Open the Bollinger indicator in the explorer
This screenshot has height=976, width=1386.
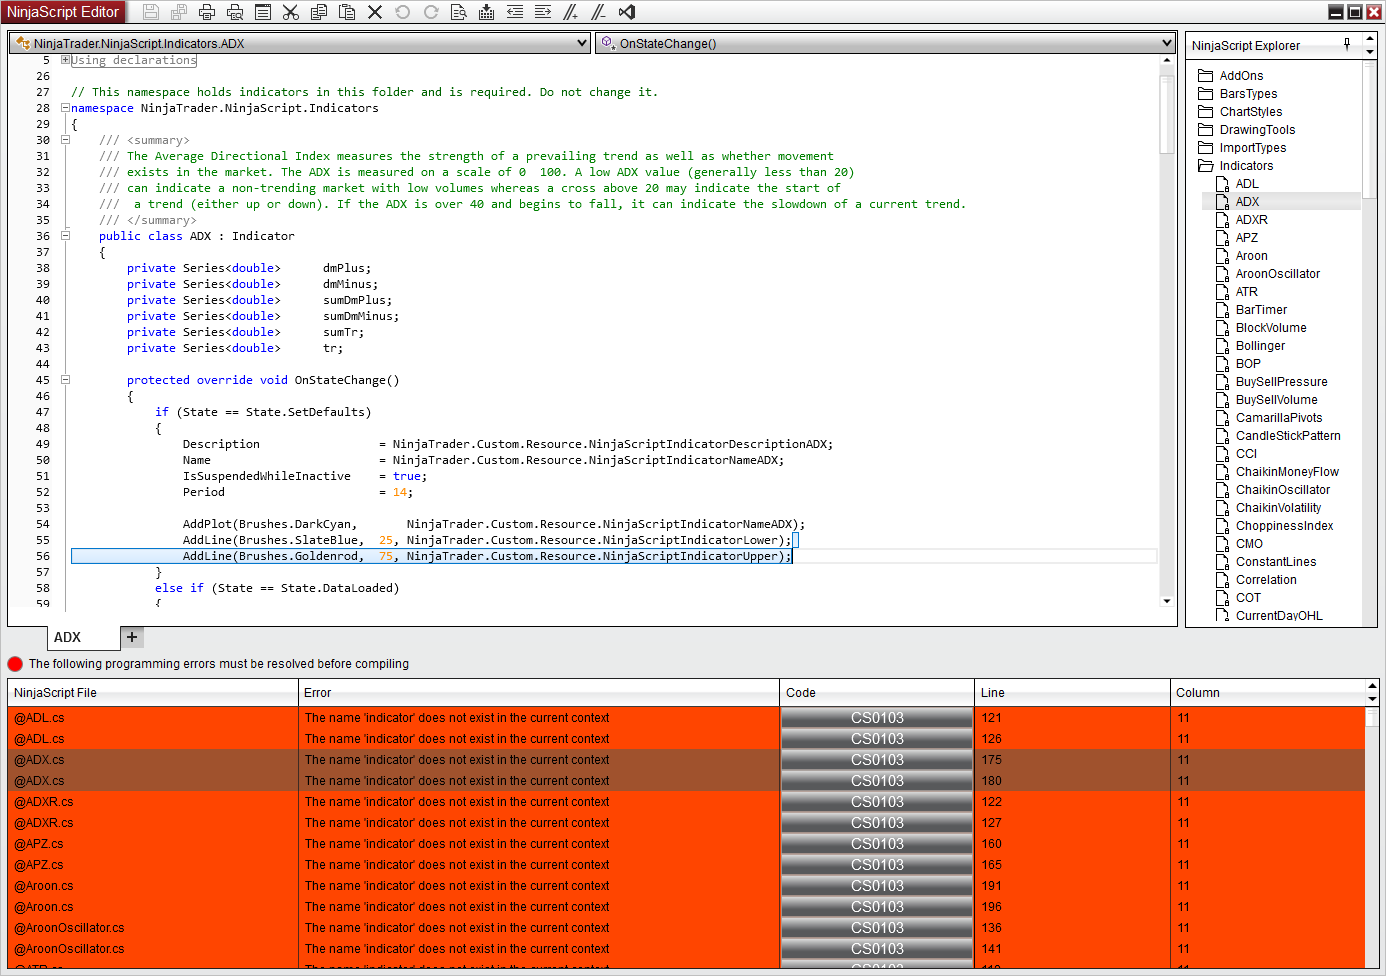click(x=1260, y=346)
